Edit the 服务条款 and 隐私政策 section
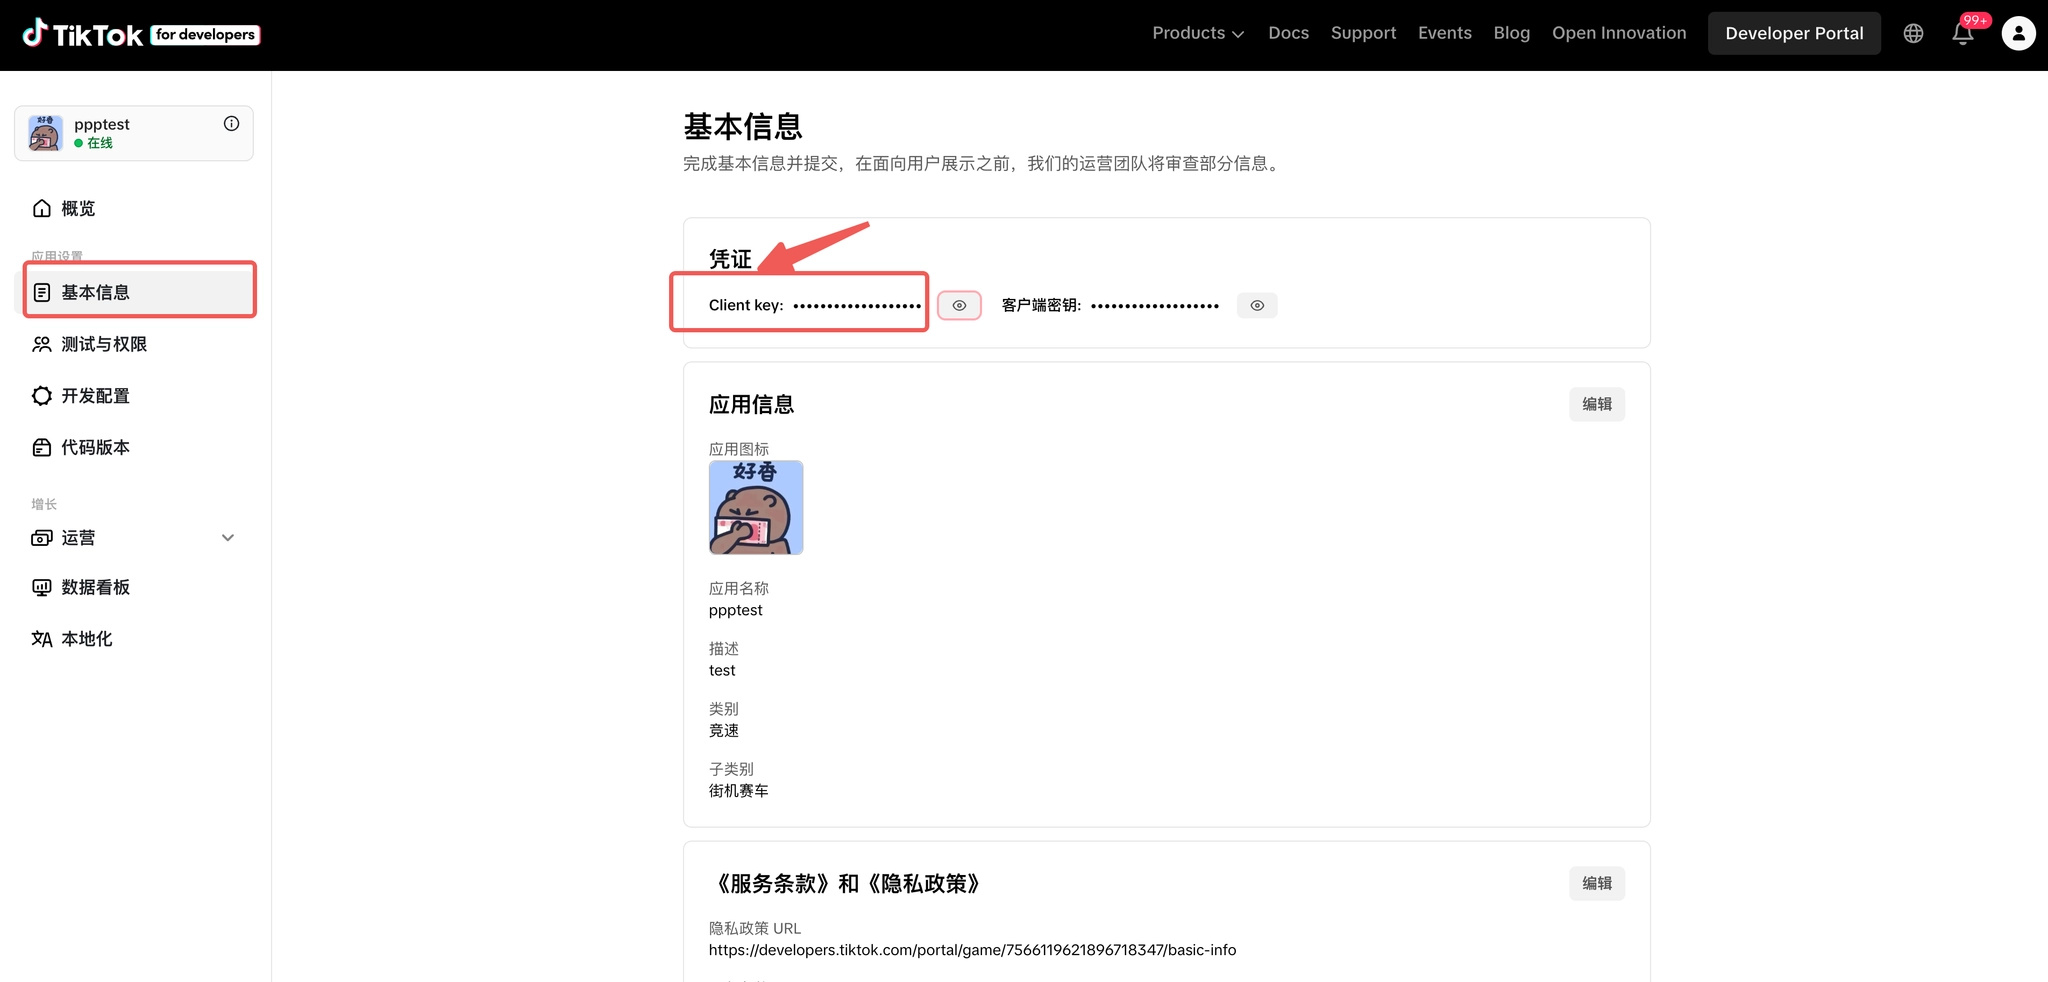The width and height of the screenshot is (2048, 982). 1597,883
